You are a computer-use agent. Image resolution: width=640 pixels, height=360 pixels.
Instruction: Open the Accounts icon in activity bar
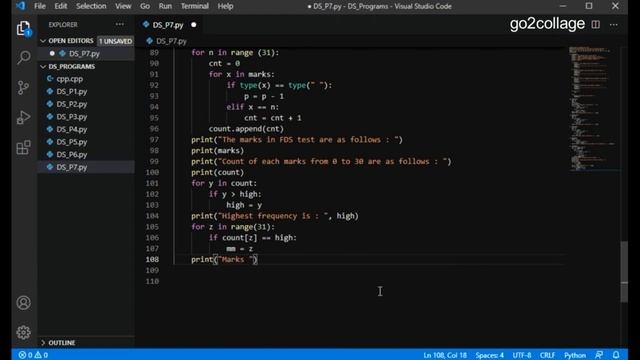(x=24, y=303)
